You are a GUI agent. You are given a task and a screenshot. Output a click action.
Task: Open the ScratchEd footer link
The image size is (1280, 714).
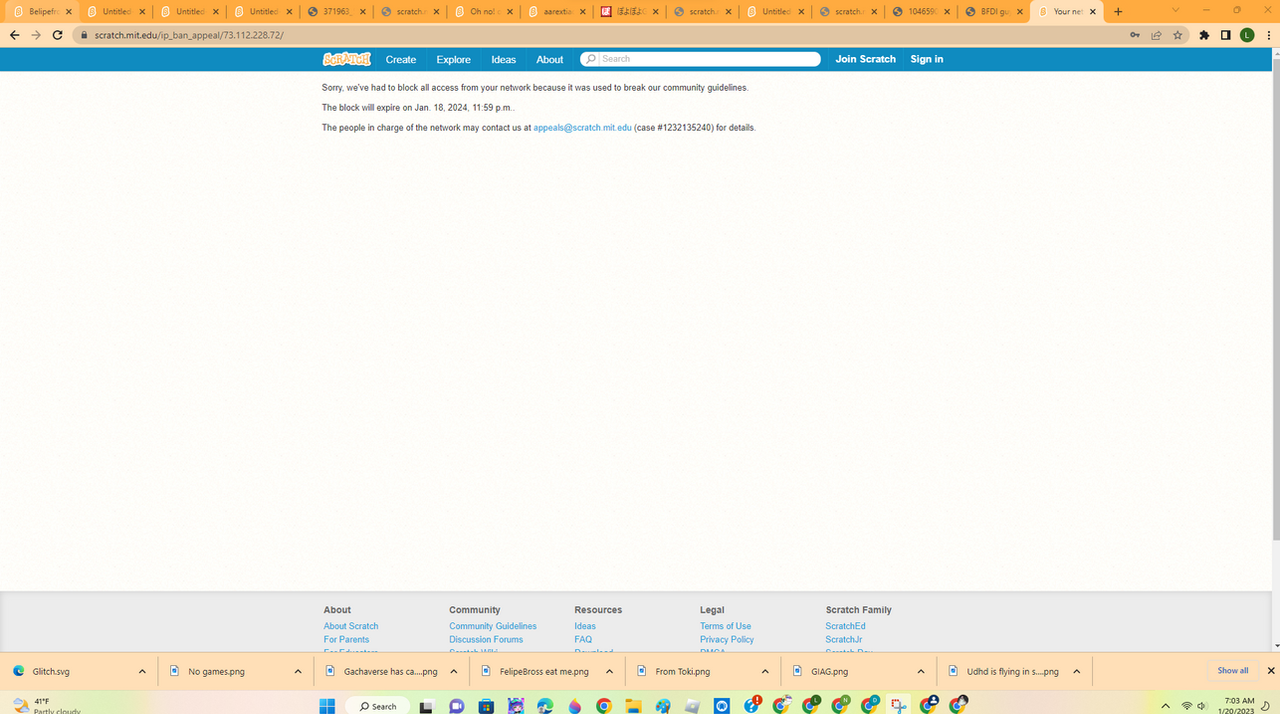(845, 626)
